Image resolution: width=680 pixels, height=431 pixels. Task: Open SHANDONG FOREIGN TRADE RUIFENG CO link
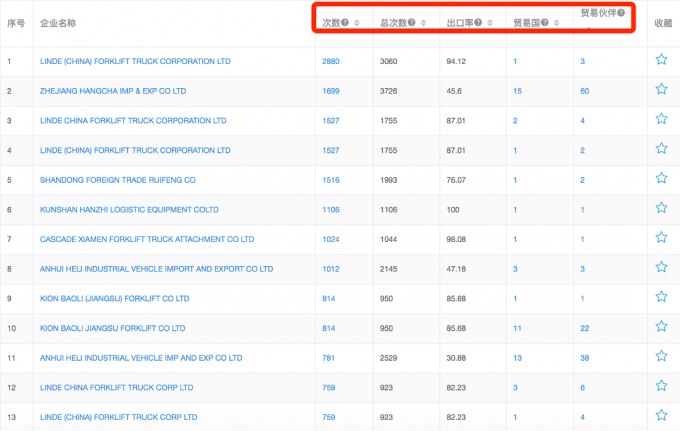click(x=118, y=180)
